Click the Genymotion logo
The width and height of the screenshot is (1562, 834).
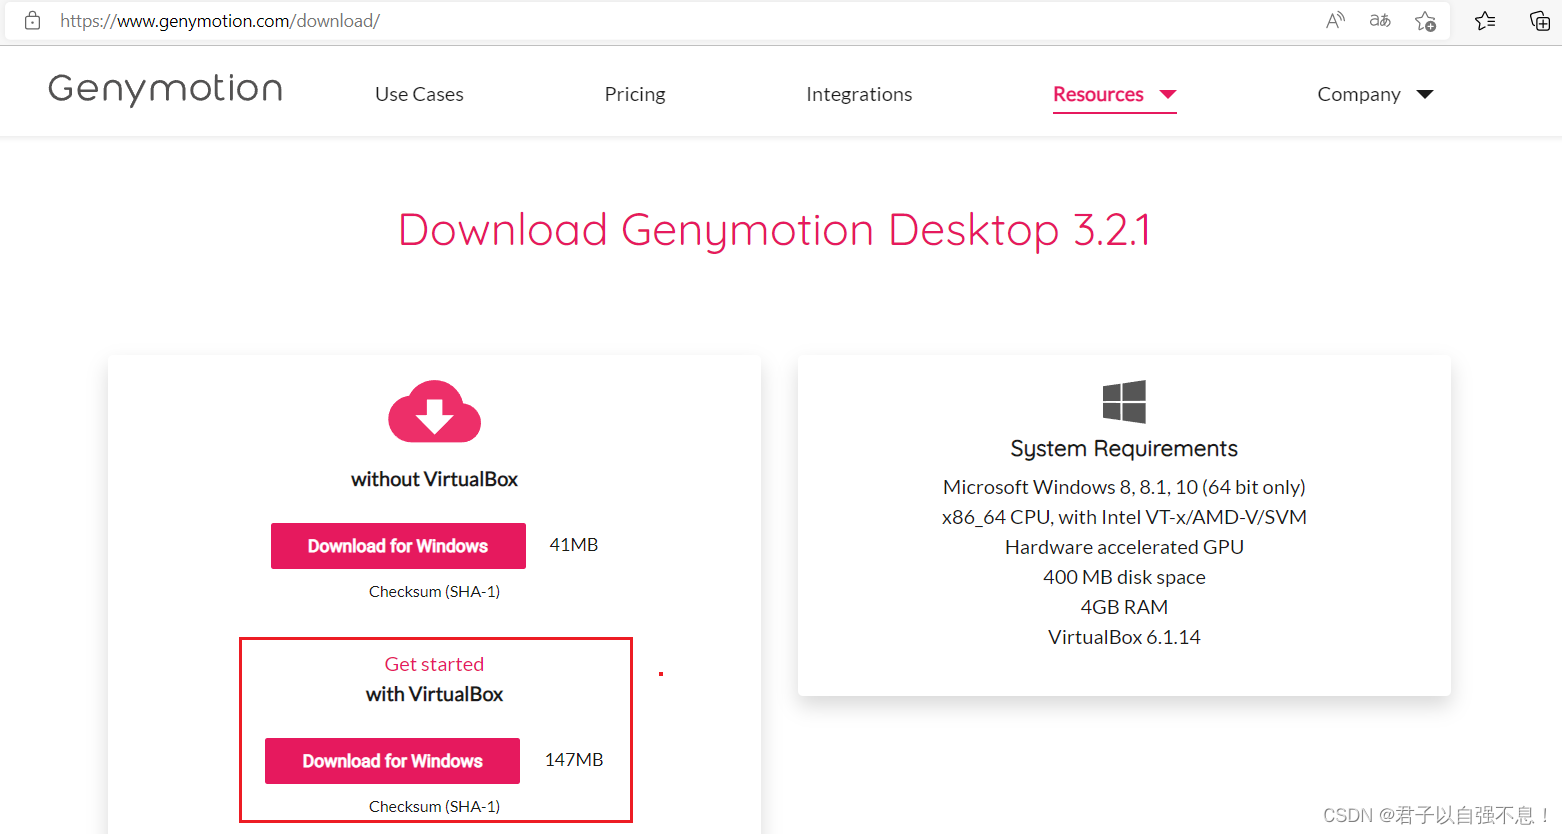click(165, 90)
